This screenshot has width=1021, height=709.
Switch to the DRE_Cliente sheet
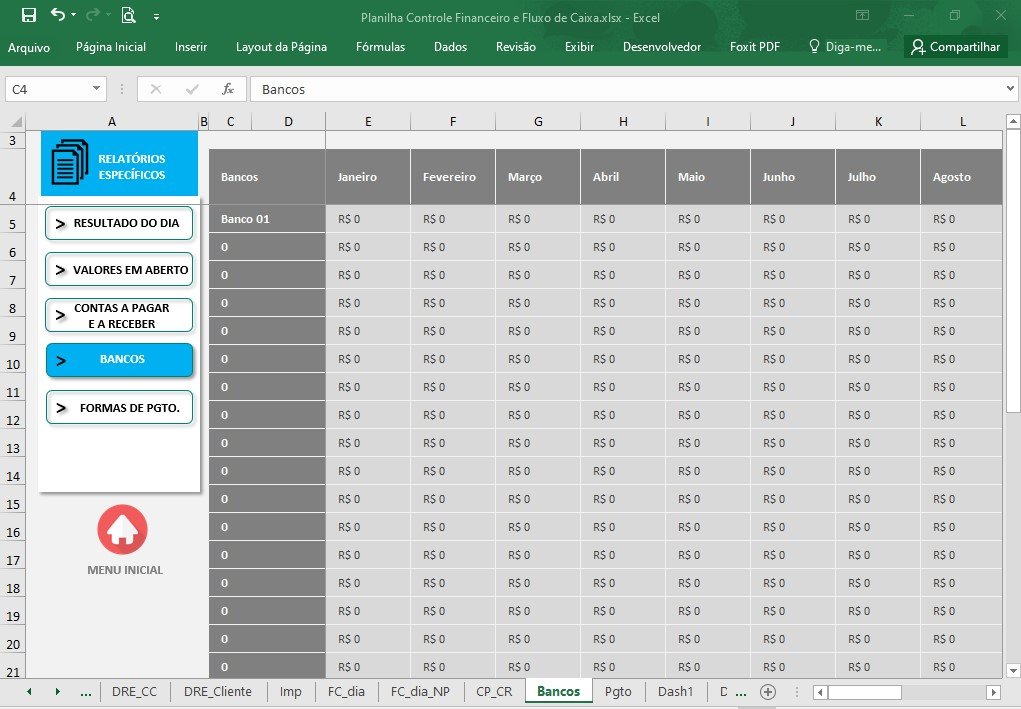(217, 691)
